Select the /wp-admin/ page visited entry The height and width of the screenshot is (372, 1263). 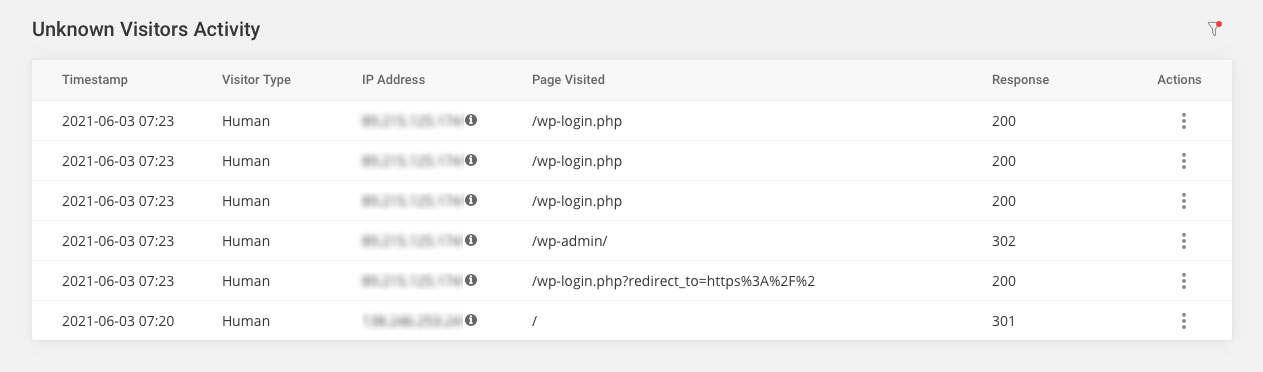pyautogui.click(x=570, y=241)
